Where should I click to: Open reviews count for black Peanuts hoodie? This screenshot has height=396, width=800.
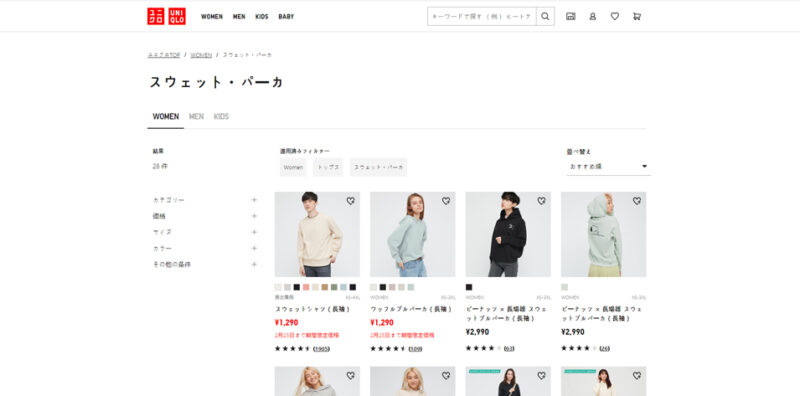[509, 349]
